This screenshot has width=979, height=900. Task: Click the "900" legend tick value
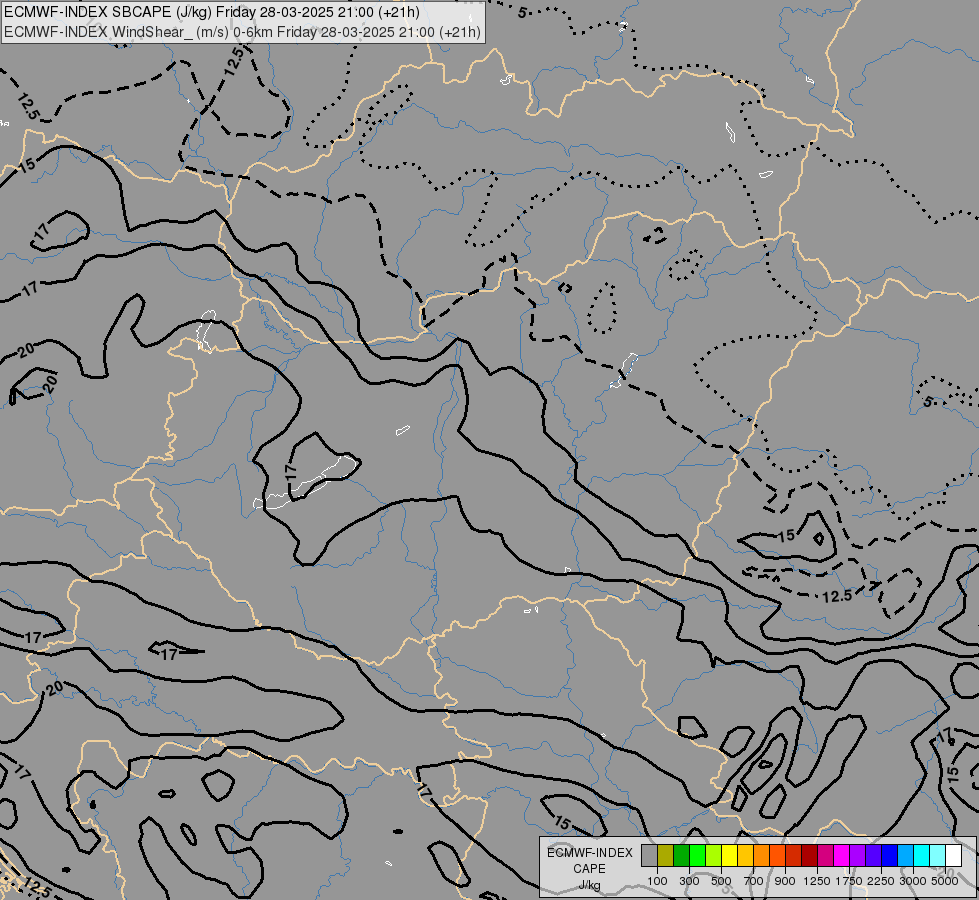pyautogui.click(x=785, y=881)
